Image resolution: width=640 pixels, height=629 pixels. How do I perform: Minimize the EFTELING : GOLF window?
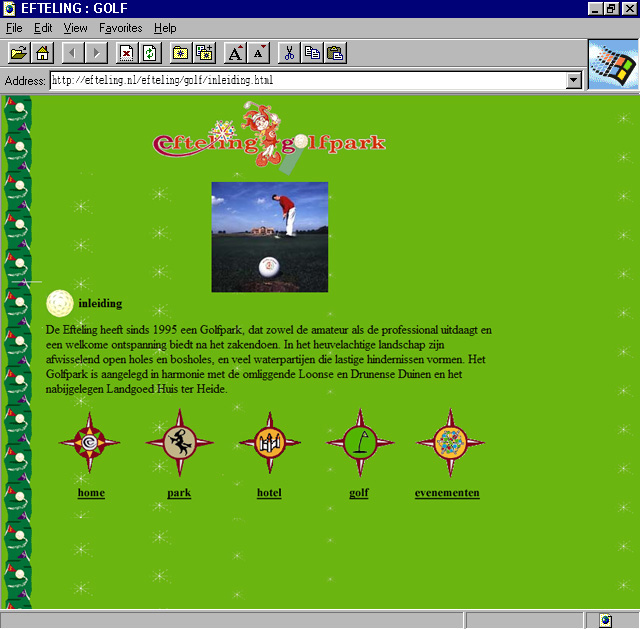(595, 9)
